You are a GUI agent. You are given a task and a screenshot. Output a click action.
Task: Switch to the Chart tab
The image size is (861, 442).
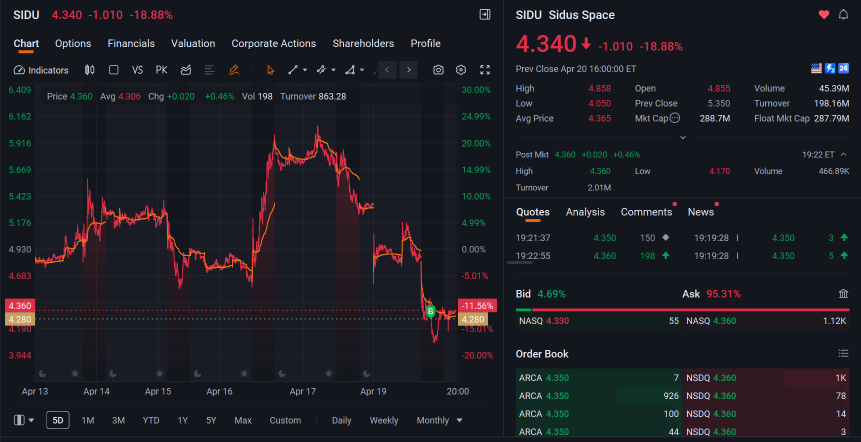point(26,43)
